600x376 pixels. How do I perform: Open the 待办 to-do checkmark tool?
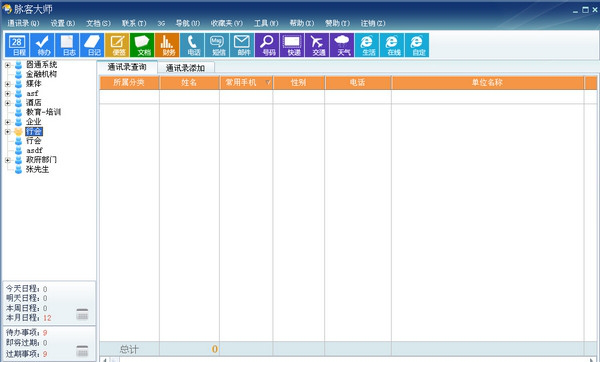click(42, 45)
